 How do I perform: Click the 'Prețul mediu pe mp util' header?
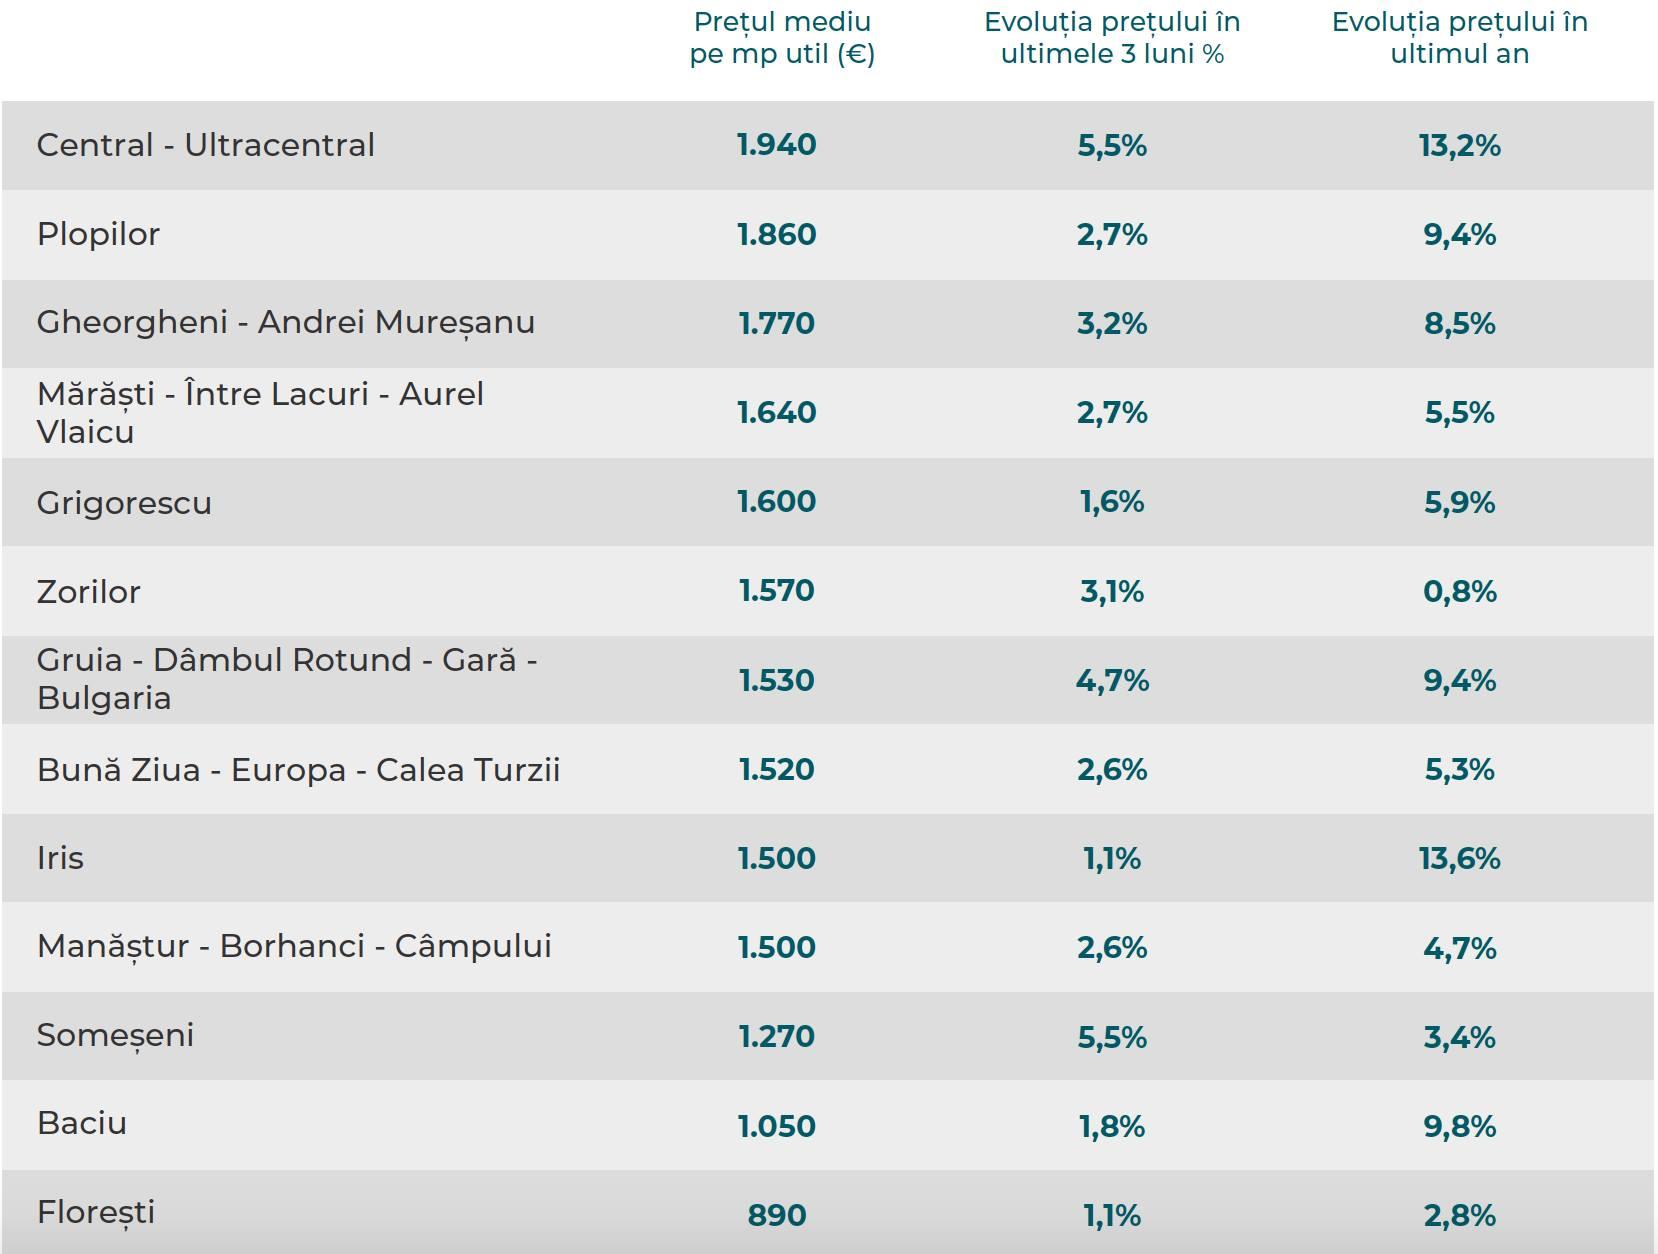[x=781, y=38]
